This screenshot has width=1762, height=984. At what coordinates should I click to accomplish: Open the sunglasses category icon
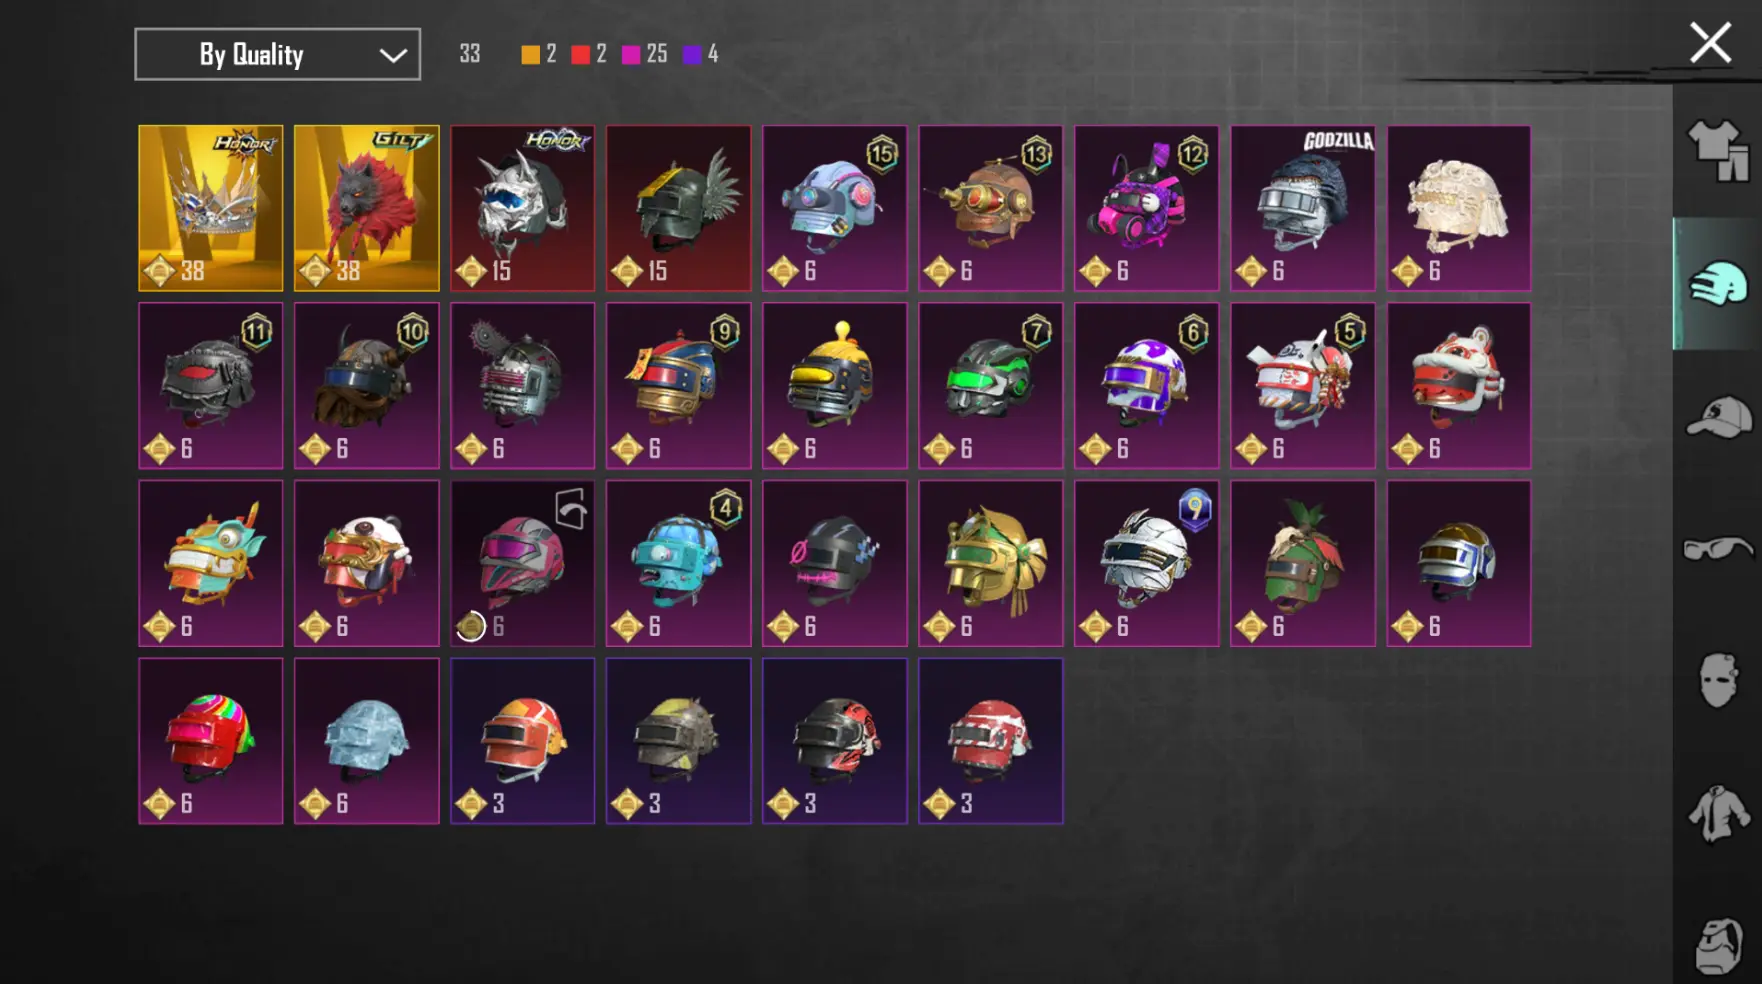1718,549
